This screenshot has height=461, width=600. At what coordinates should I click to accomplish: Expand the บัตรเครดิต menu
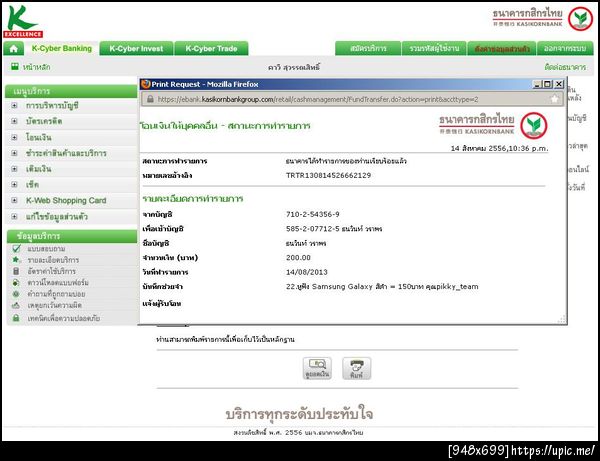[15, 121]
